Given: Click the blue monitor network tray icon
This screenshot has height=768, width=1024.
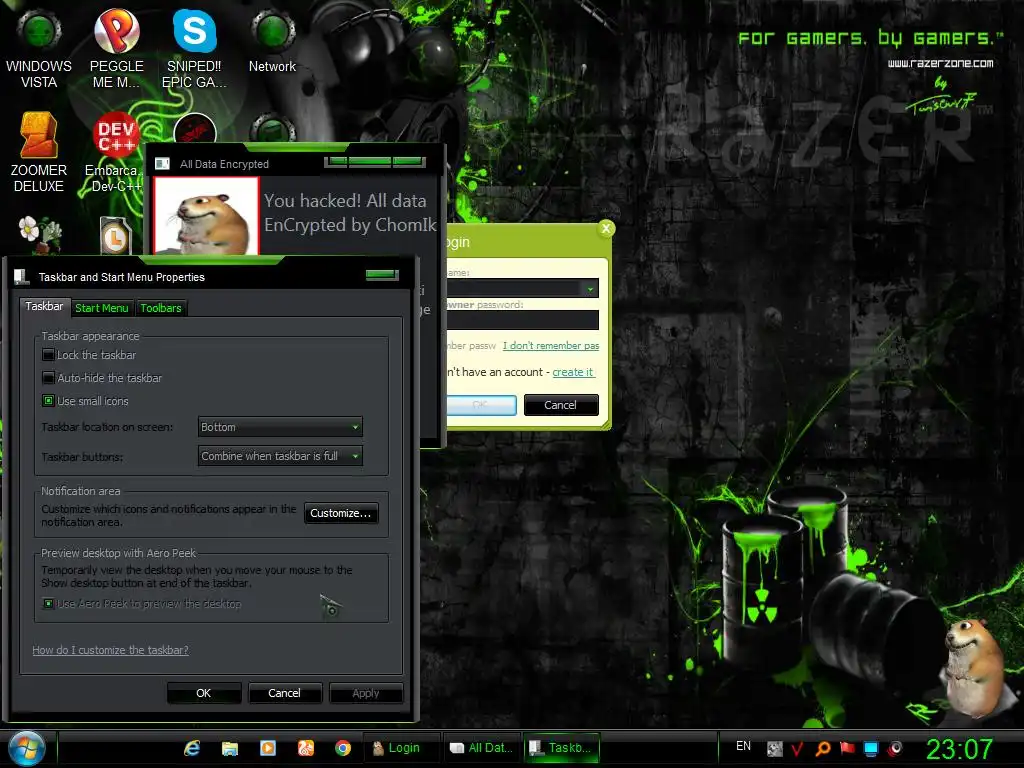Looking at the screenshot, I should 871,748.
